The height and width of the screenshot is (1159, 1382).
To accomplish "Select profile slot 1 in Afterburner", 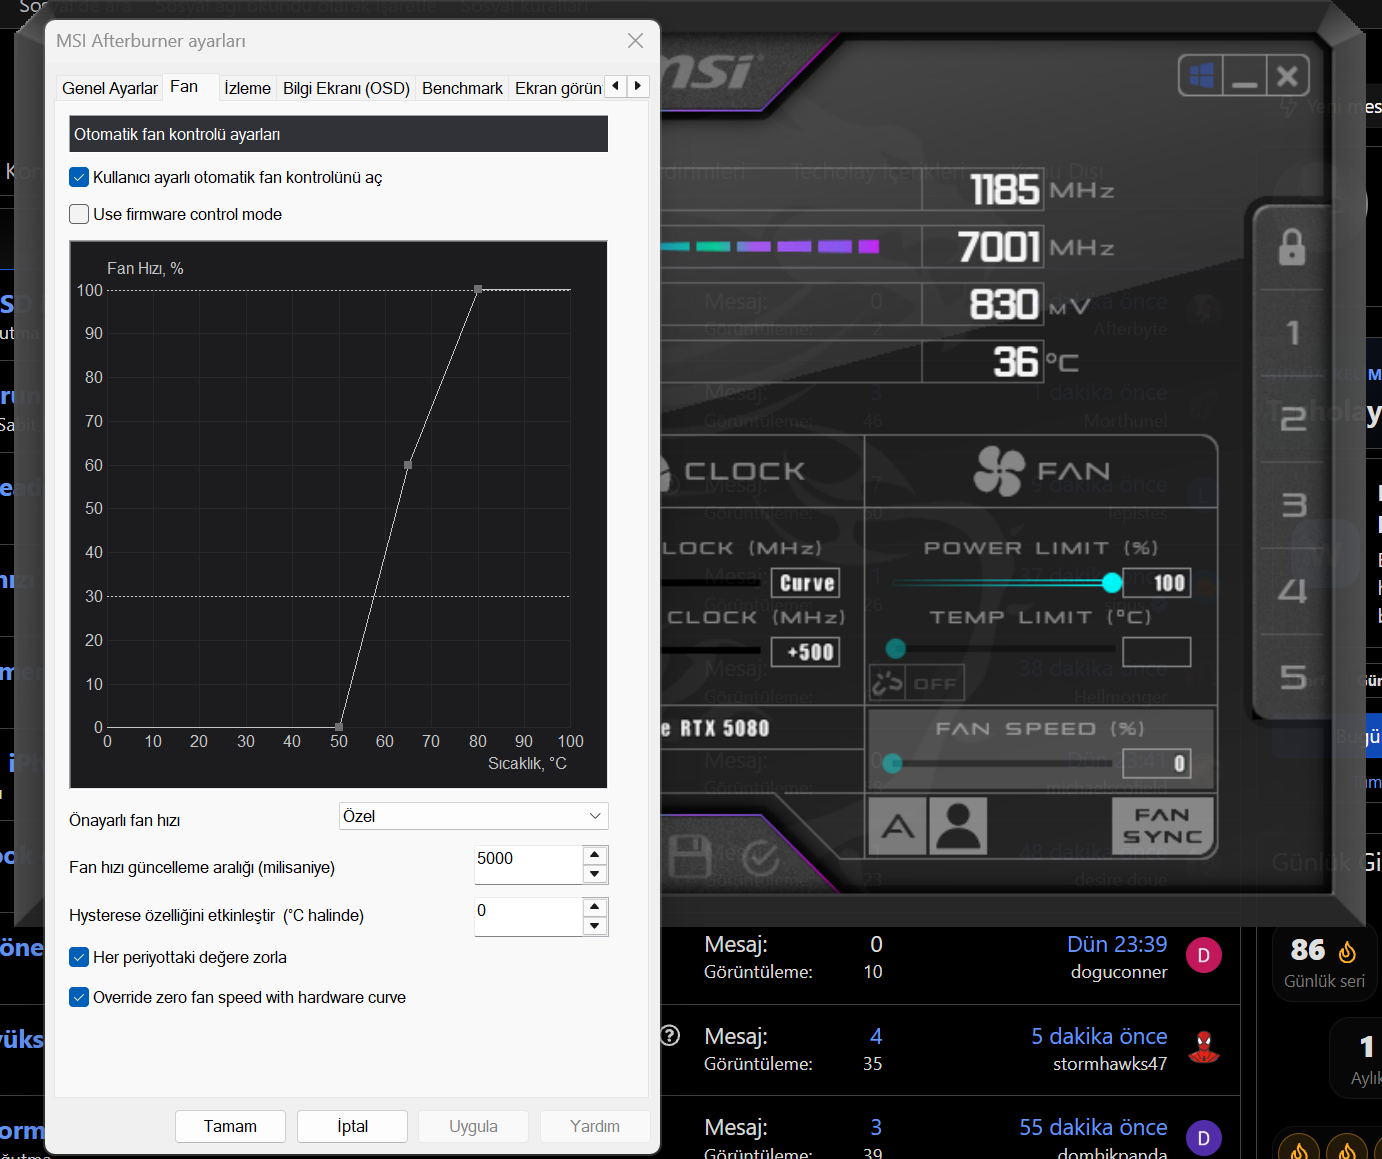I will [1293, 333].
